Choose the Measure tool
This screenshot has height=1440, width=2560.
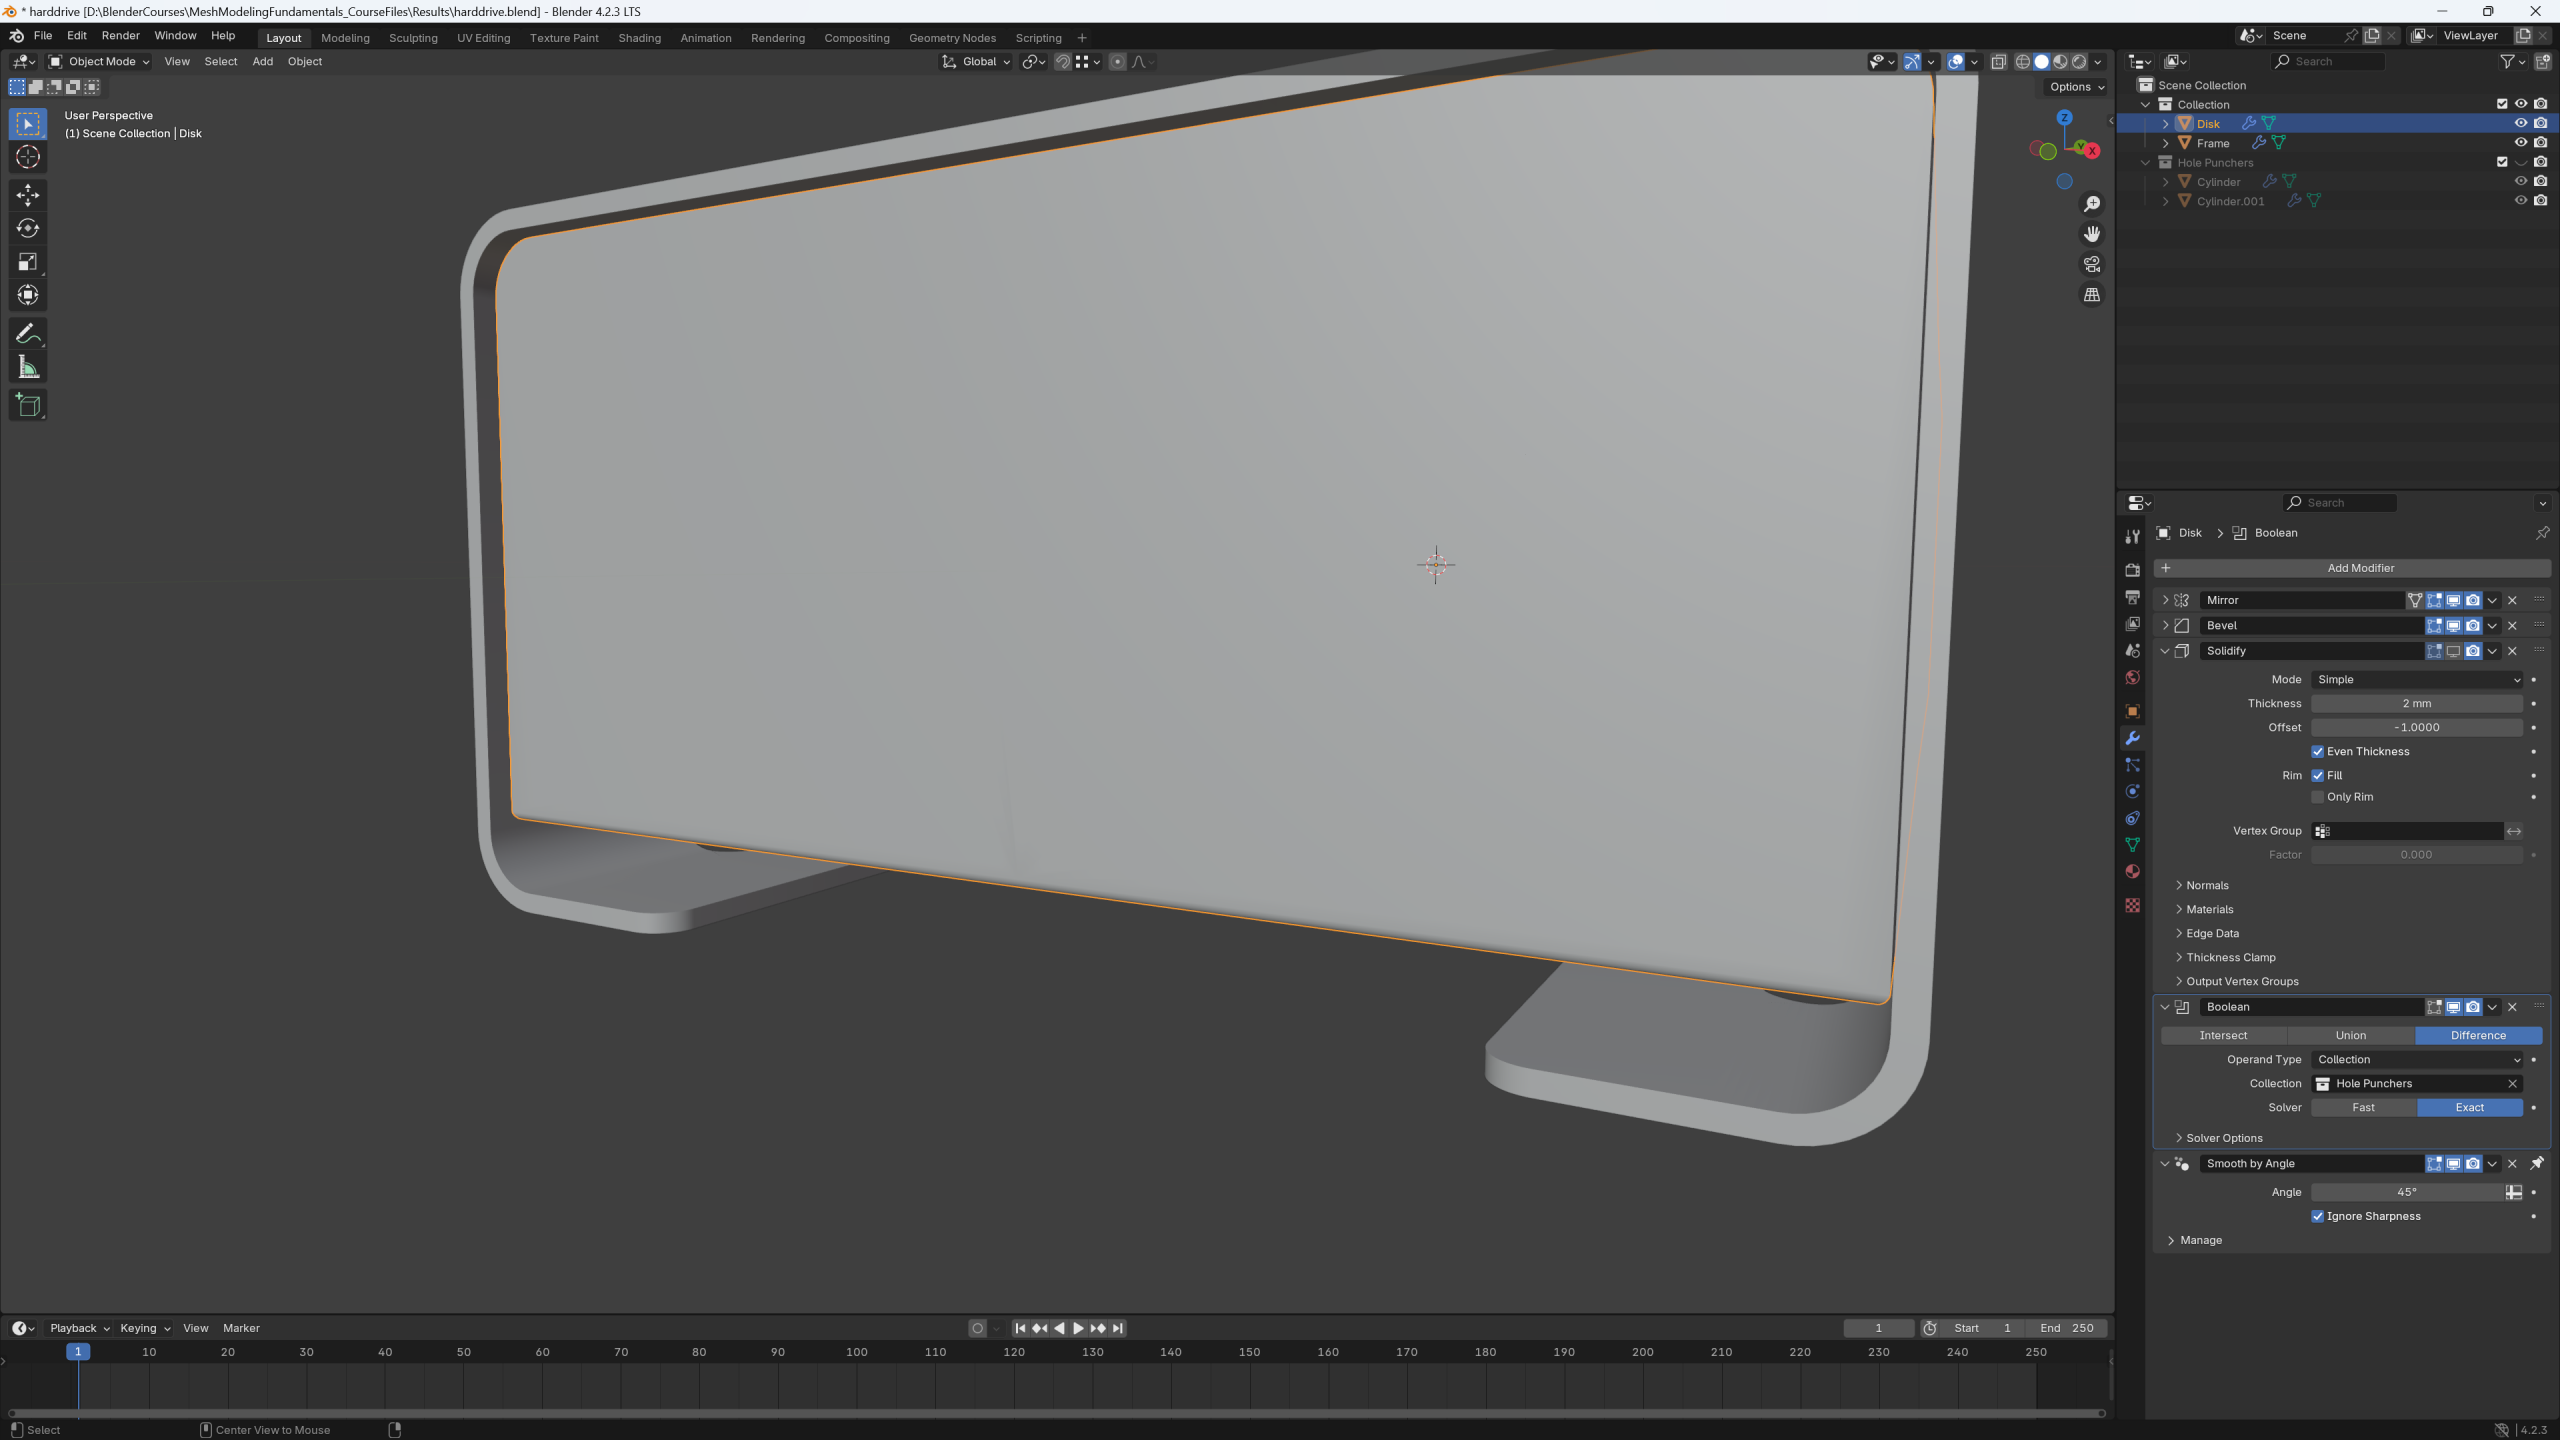pyautogui.click(x=28, y=368)
